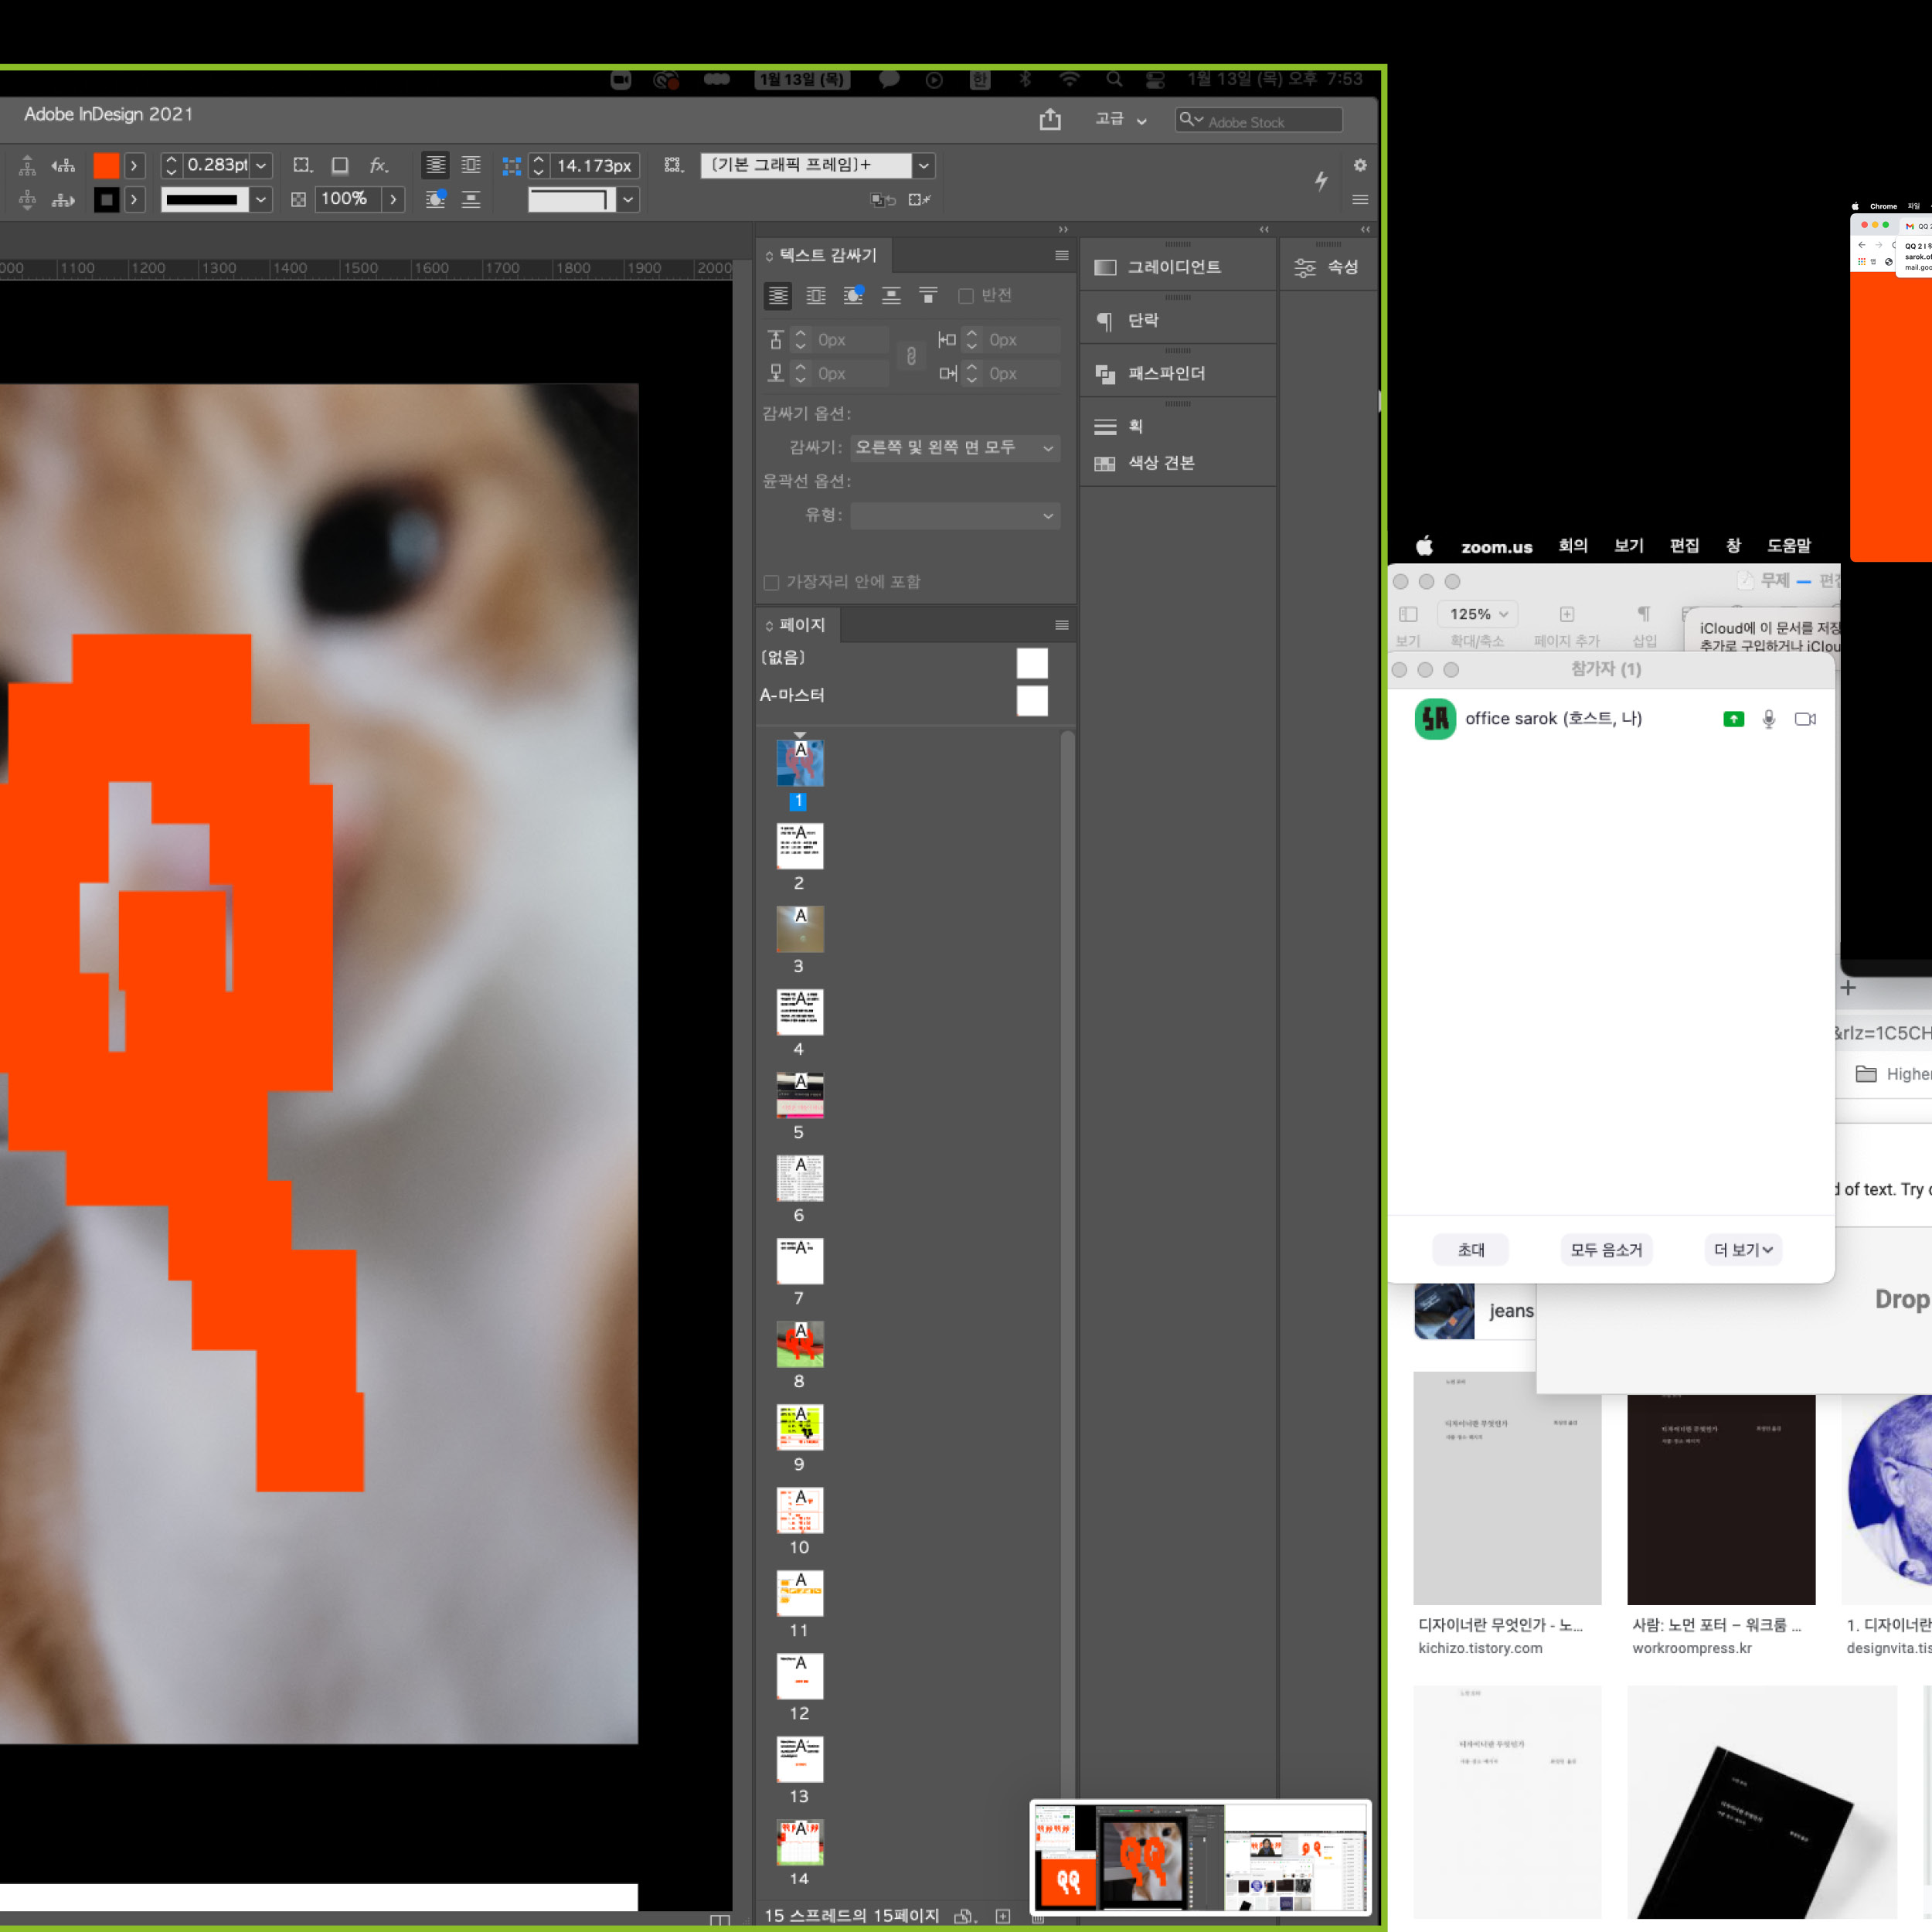Select page 8 thumbnail in Pages panel
Image resolution: width=1932 pixels, height=1932 pixels.
pyautogui.click(x=799, y=1344)
